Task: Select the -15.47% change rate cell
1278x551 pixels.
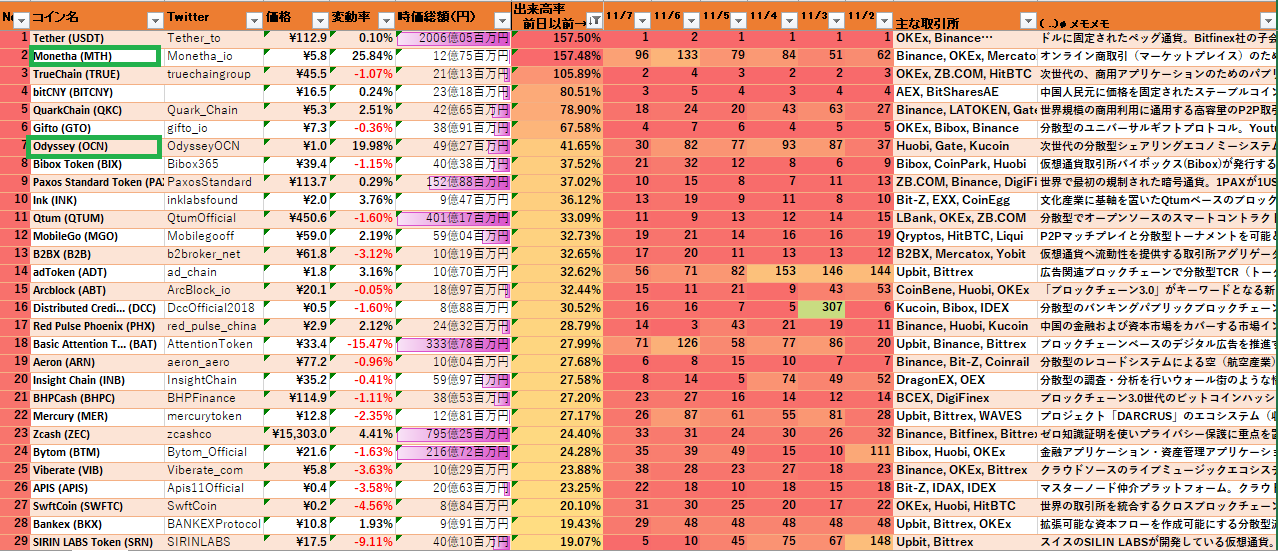Action: click(x=362, y=344)
